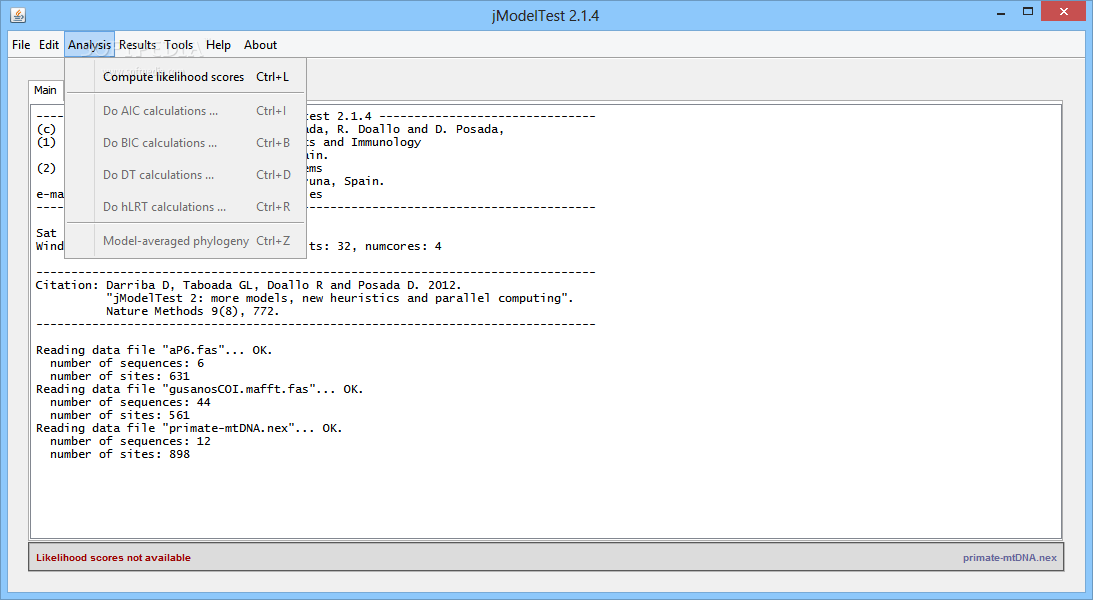
Task: Click the 'number of sequences: 6' line
Action: point(127,363)
